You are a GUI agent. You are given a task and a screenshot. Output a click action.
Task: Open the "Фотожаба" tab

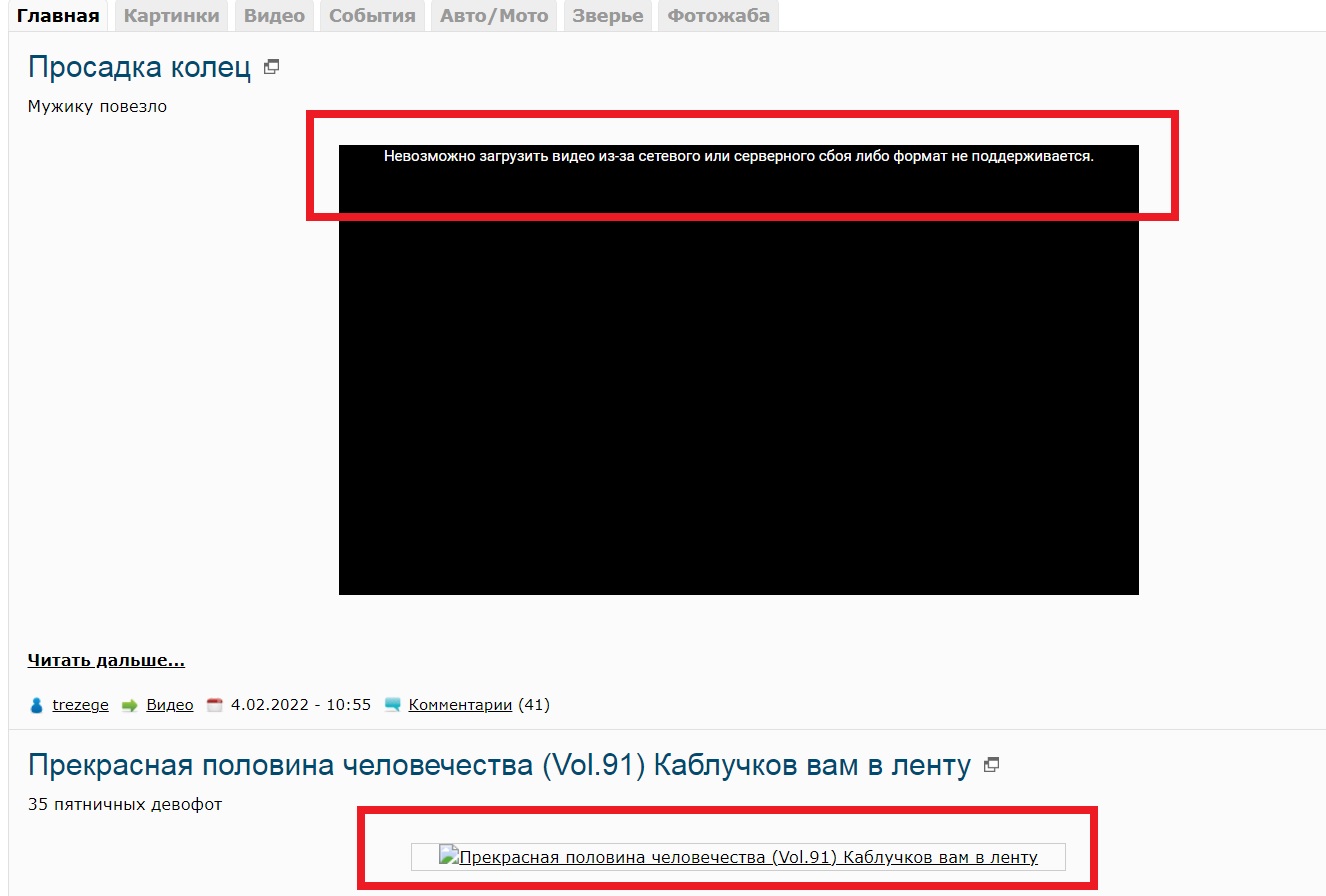point(718,16)
